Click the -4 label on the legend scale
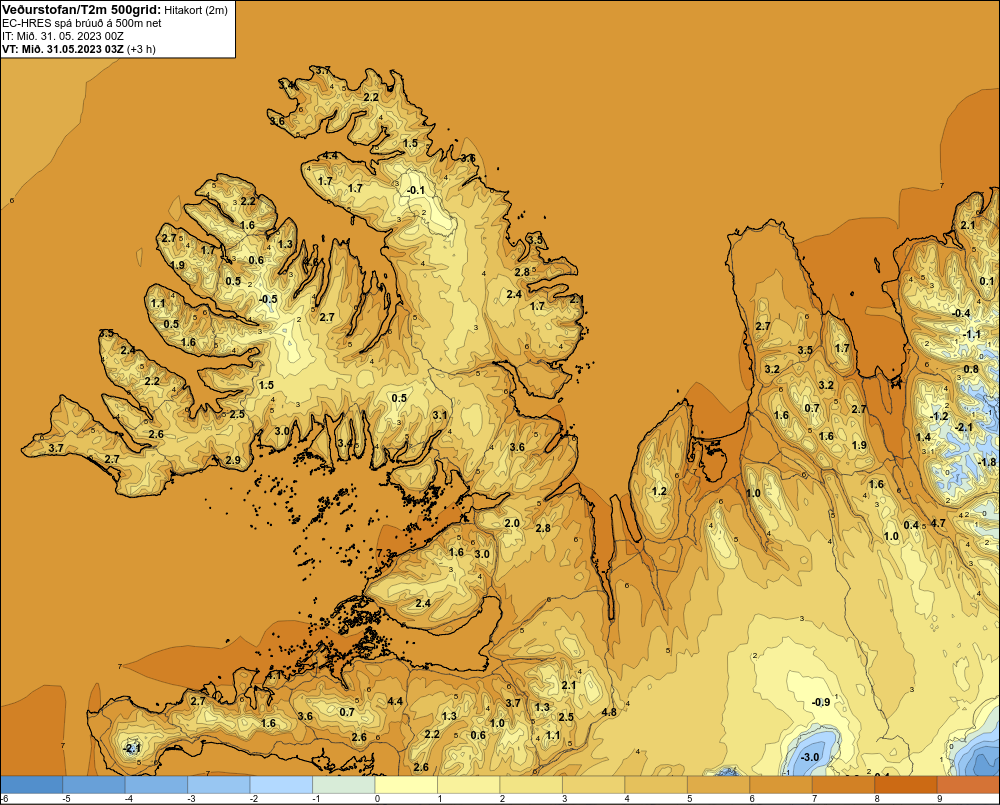This screenshot has width=1000, height=805. 129,799
